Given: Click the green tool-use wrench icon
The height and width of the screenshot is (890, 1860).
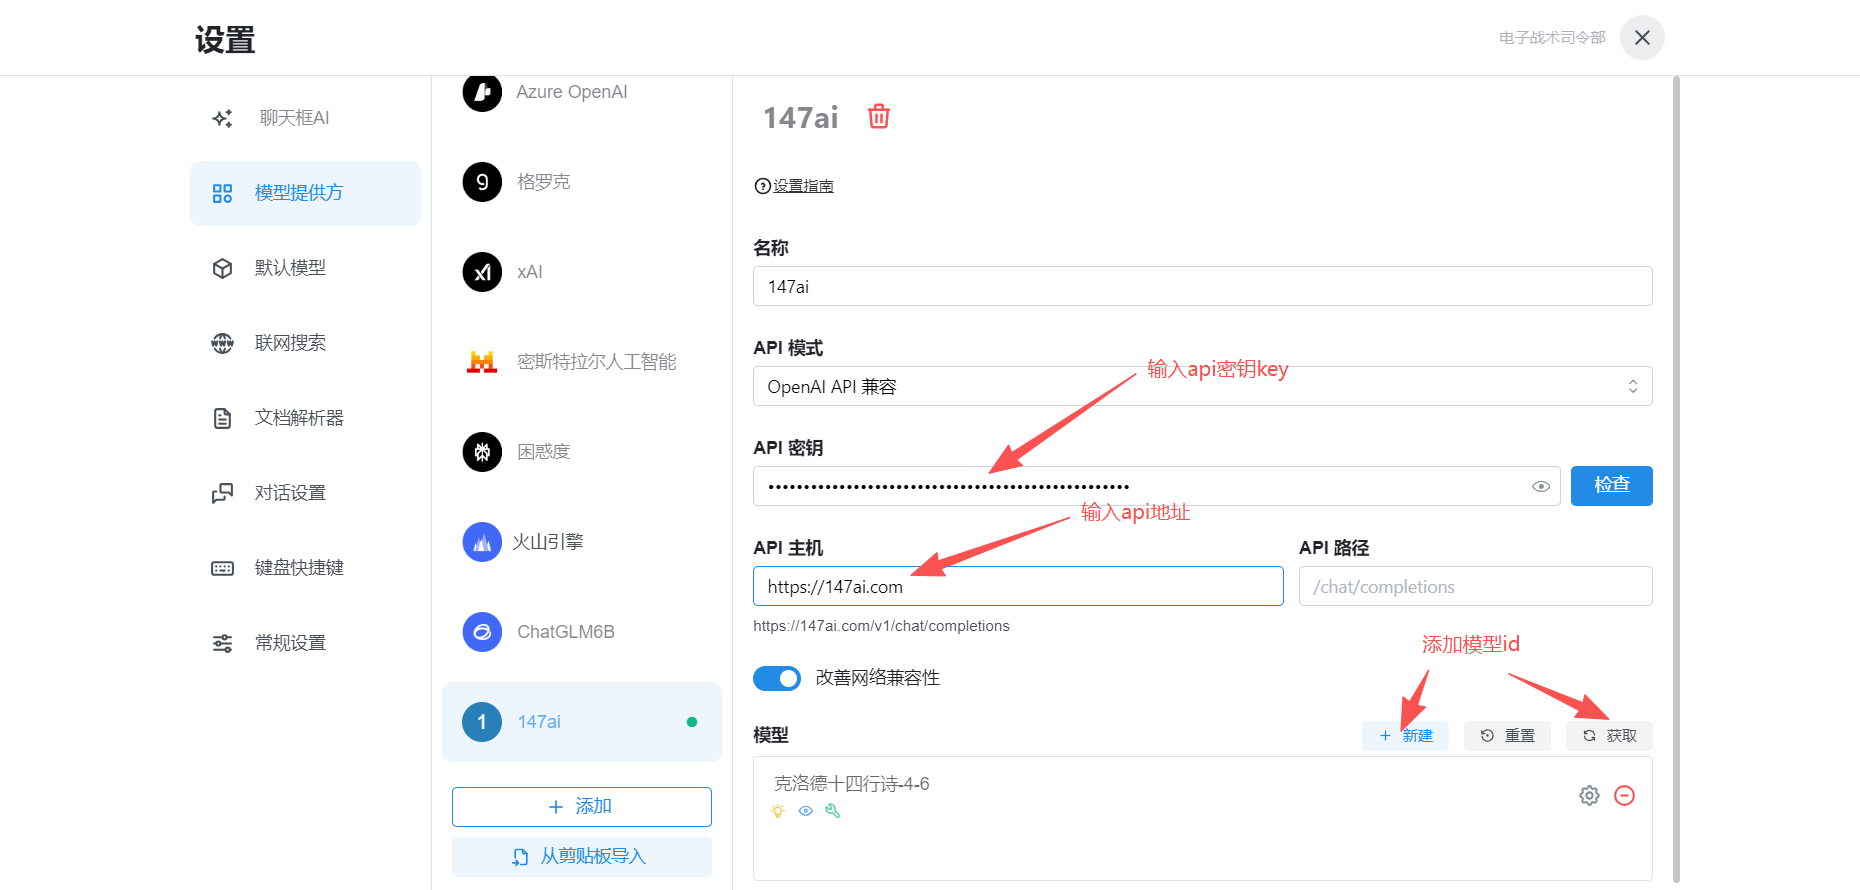Looking at the screenshot, I should point(832,811).
